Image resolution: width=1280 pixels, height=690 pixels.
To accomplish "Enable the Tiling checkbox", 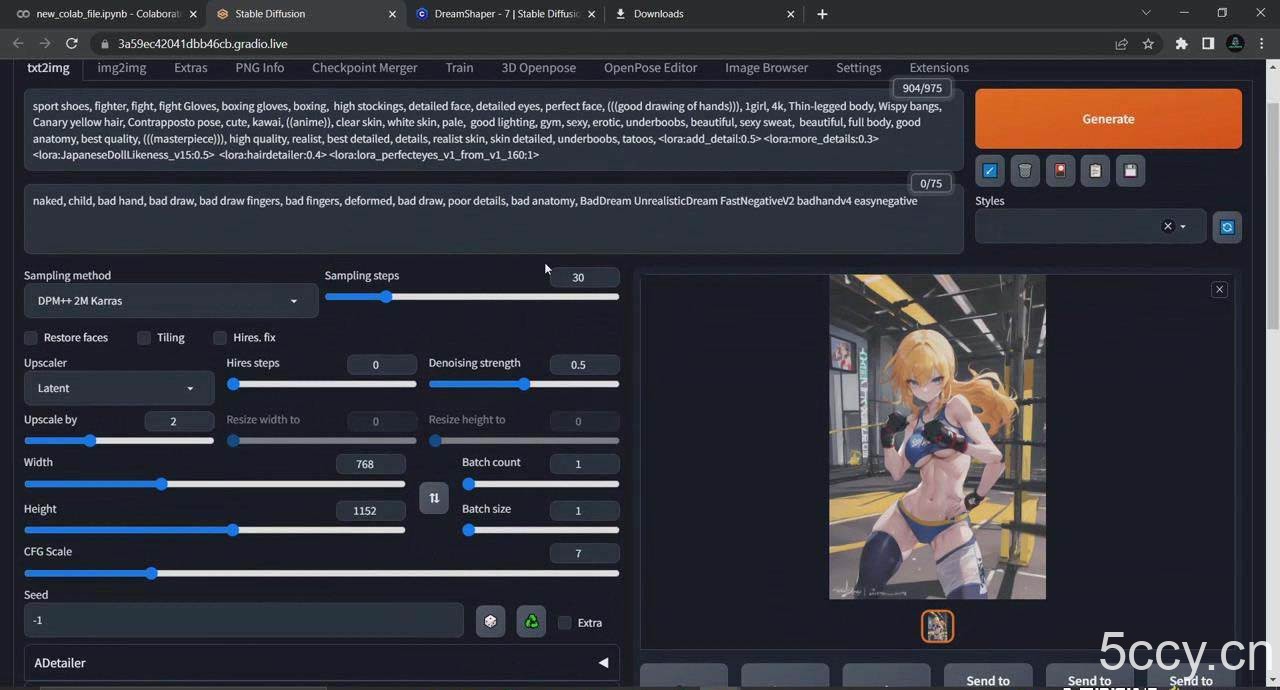I will click(x=144, y=338).
